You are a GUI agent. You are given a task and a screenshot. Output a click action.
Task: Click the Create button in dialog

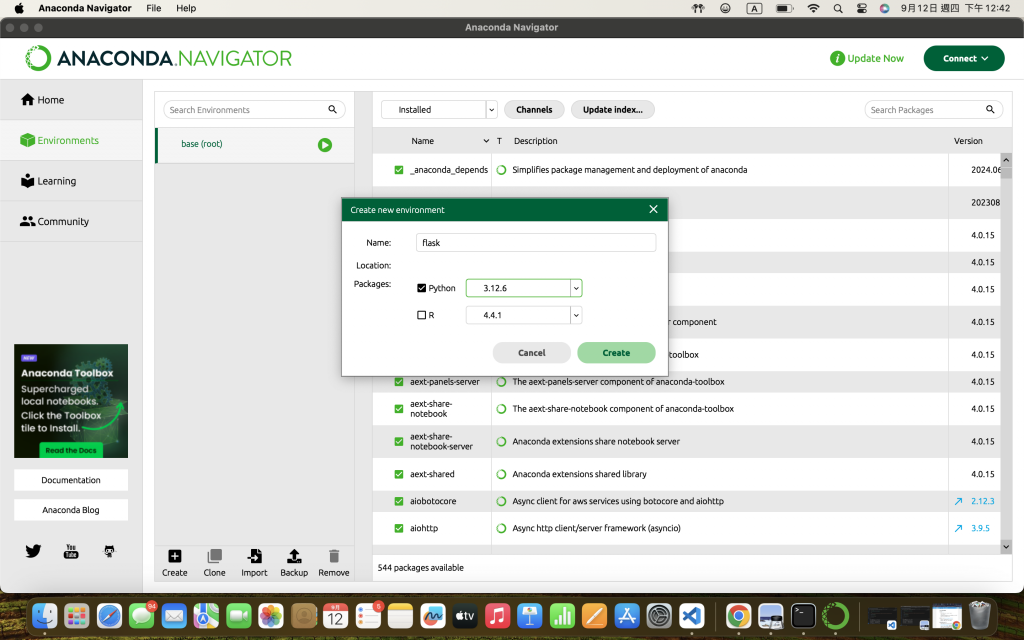pyautogui.click(x=616, y=353)
